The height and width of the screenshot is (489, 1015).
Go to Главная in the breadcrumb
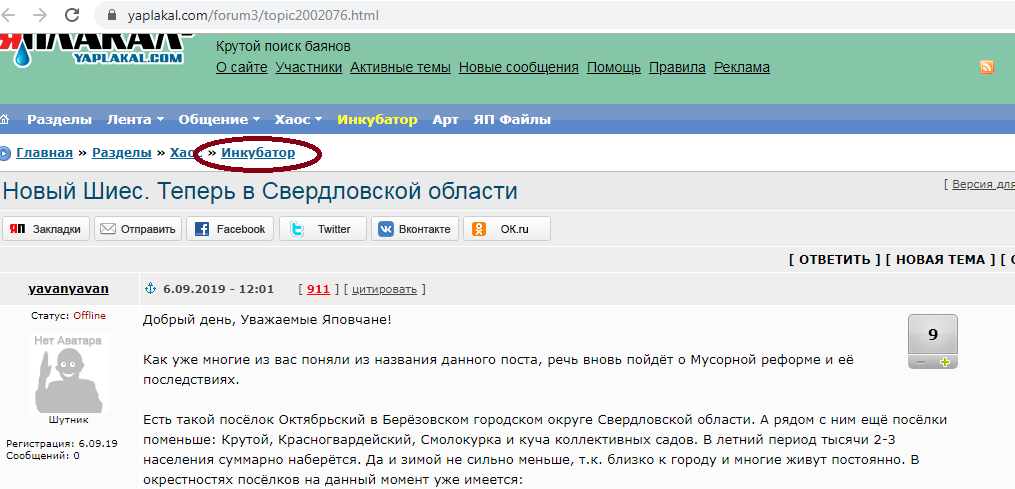click(45, 154)
